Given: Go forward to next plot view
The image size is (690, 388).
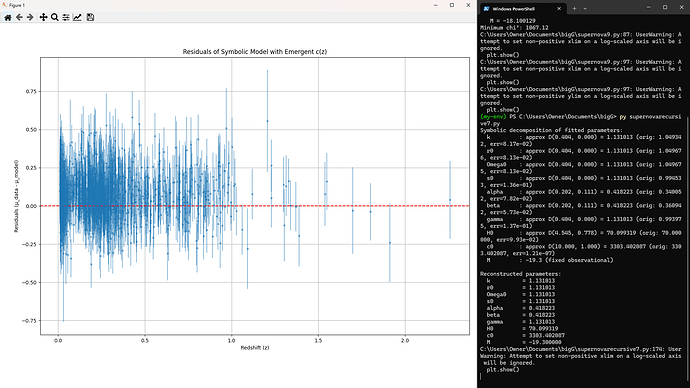Looking at the screenshot, I should [30, 17].
